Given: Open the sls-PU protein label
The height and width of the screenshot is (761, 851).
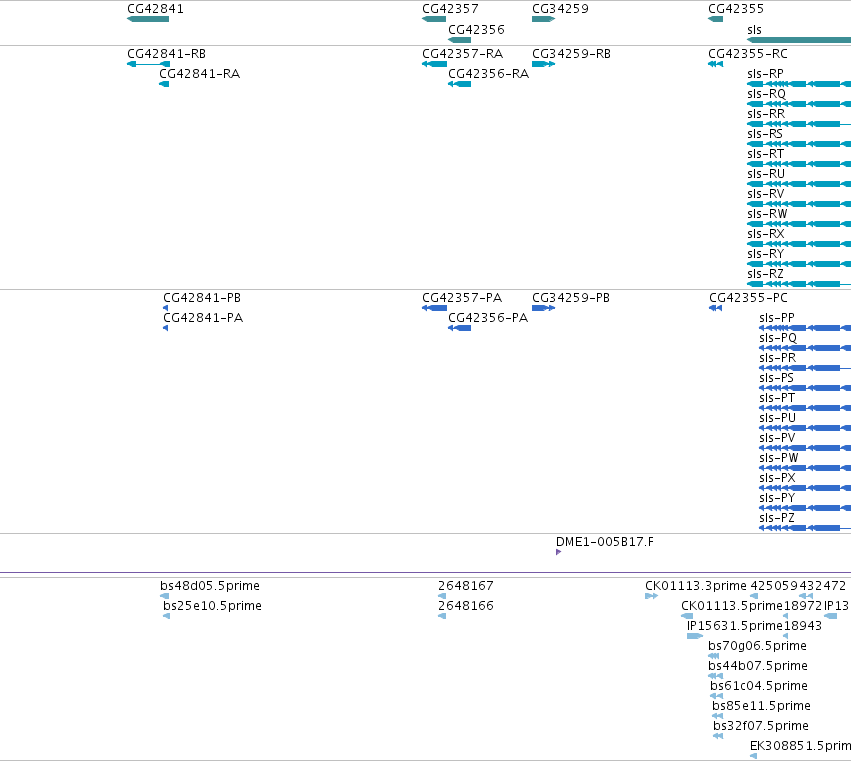Looking at the screenshot, I should coord(778,418).
